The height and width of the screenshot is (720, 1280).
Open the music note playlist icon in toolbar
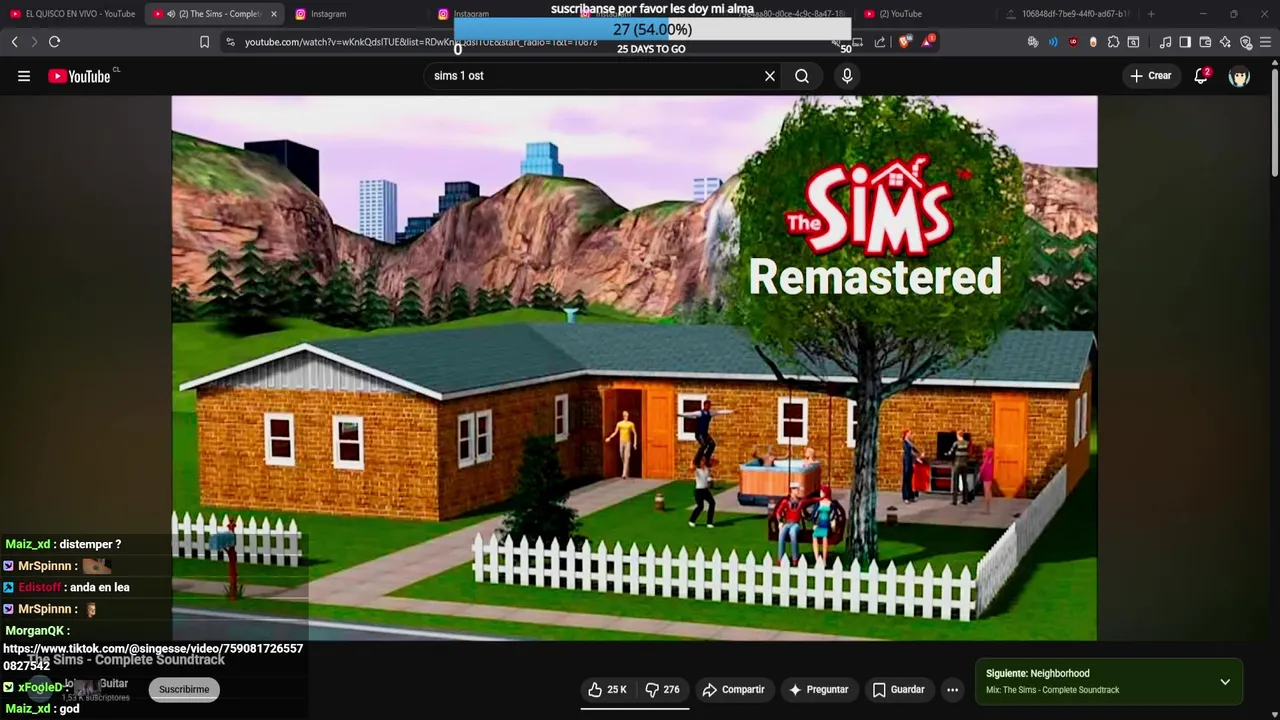1165,42
